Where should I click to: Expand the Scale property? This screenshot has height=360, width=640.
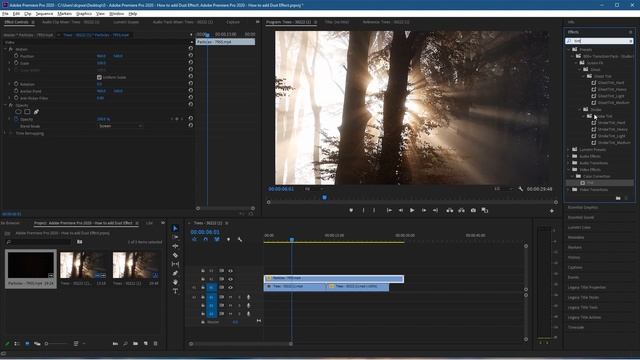click(x=10, y=63)
